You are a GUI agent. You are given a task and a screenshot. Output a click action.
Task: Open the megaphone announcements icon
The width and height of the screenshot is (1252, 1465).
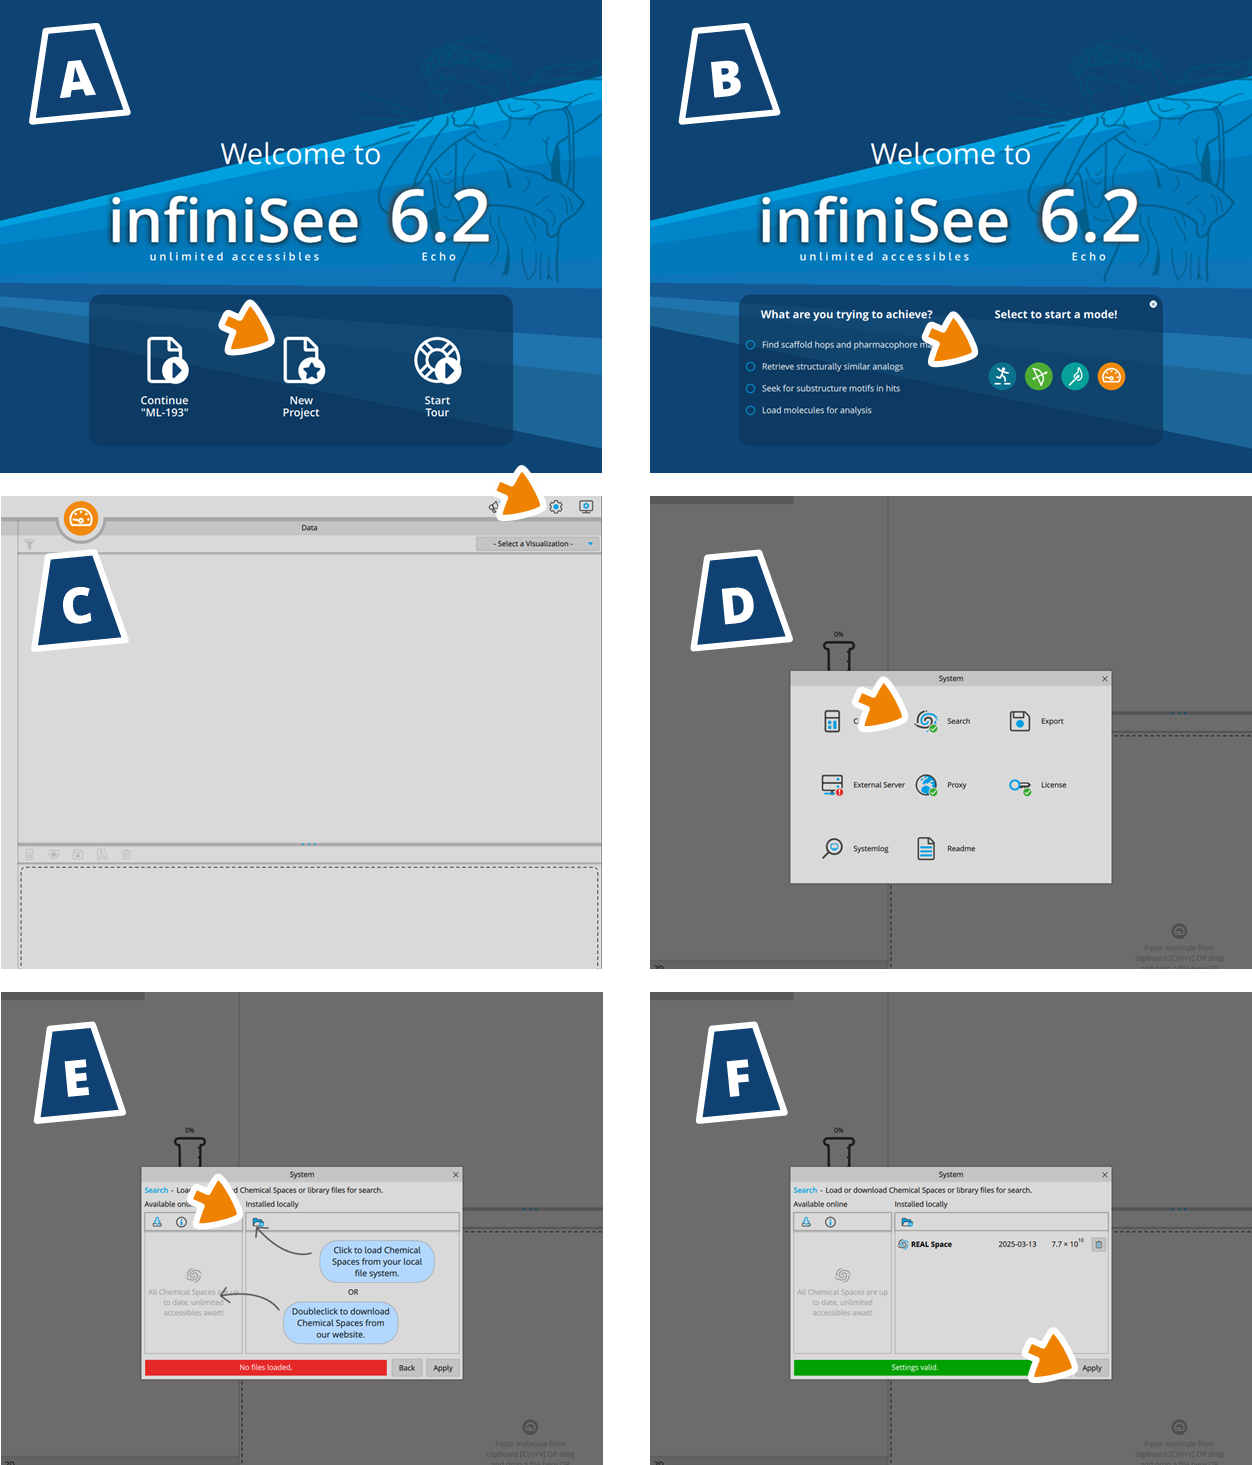tap(494, 507)
